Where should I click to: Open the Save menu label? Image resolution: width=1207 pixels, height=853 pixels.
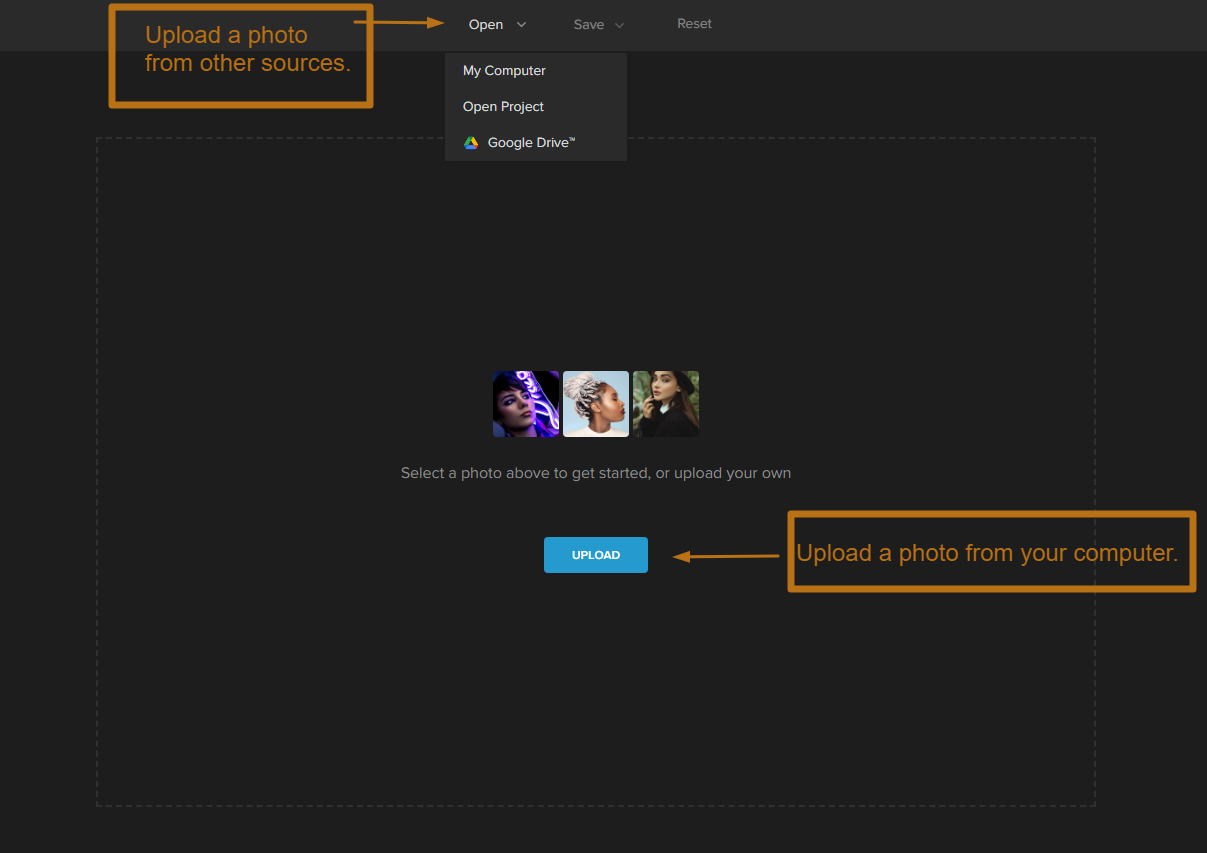tap(588, 25)
